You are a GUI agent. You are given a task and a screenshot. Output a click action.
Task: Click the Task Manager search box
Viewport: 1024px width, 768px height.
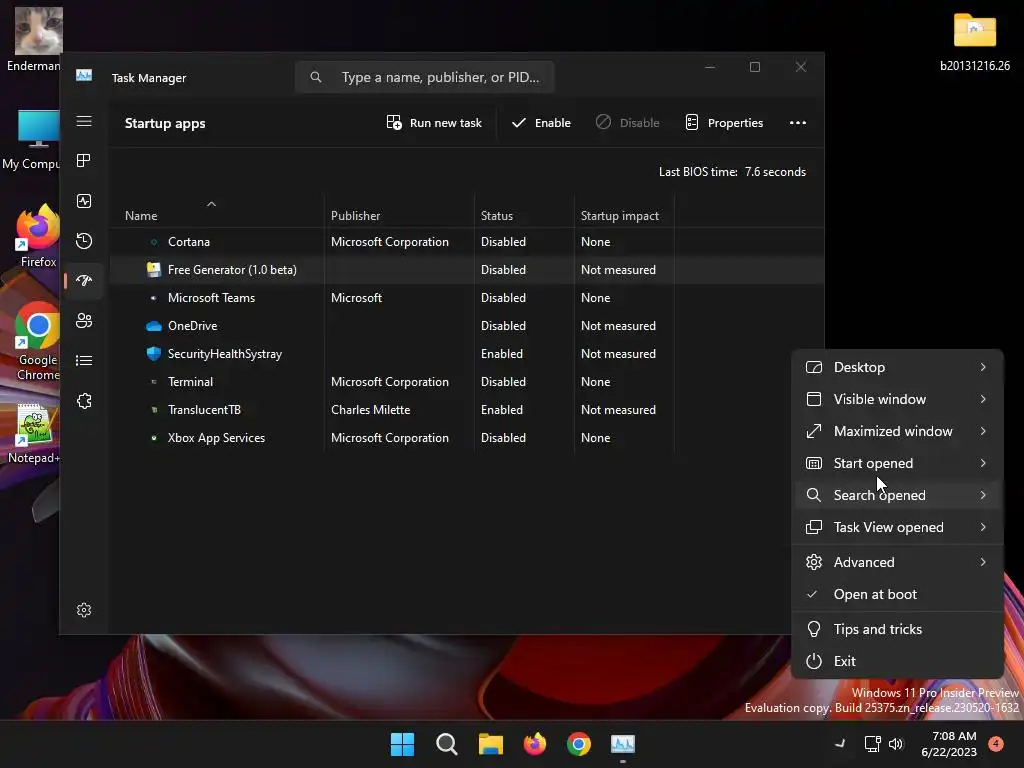click(424, 77)
